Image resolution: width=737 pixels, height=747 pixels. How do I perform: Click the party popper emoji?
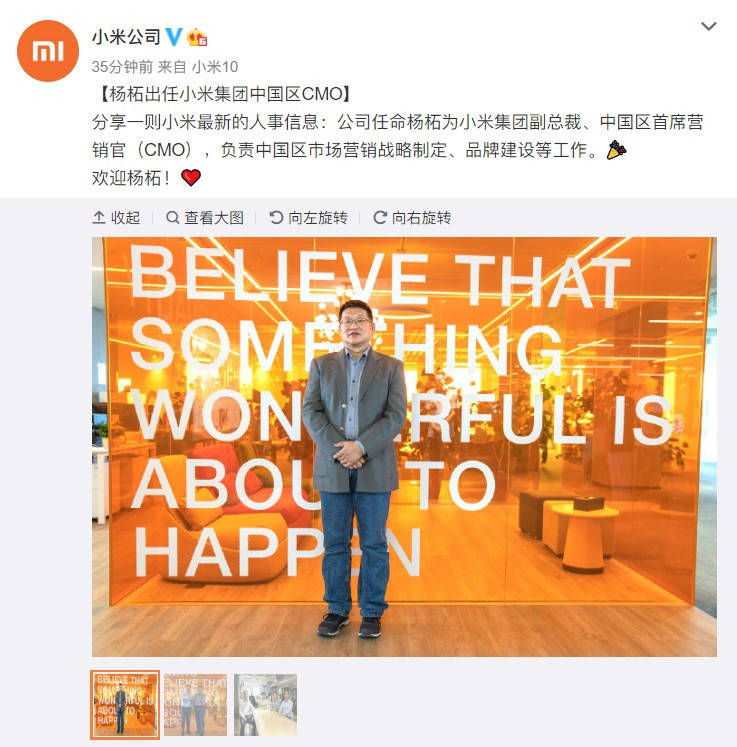coord(616,150)
